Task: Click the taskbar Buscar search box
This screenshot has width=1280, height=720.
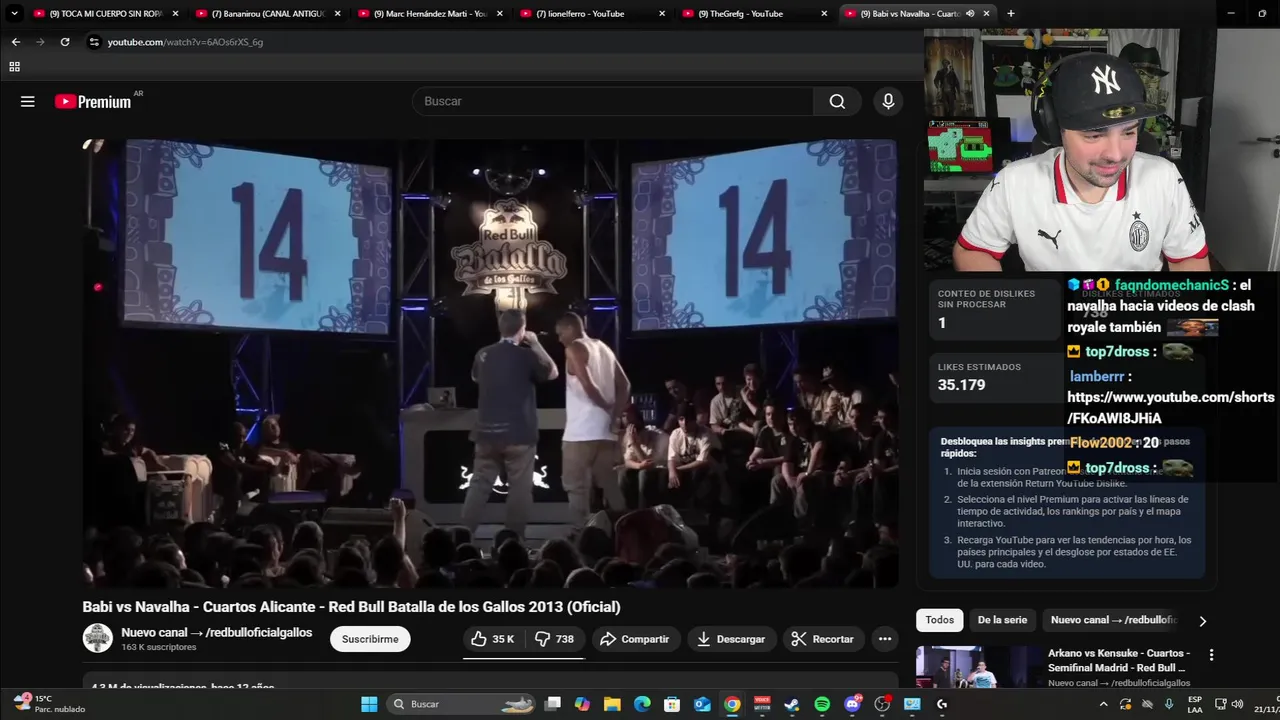Action: pos(462,704)
